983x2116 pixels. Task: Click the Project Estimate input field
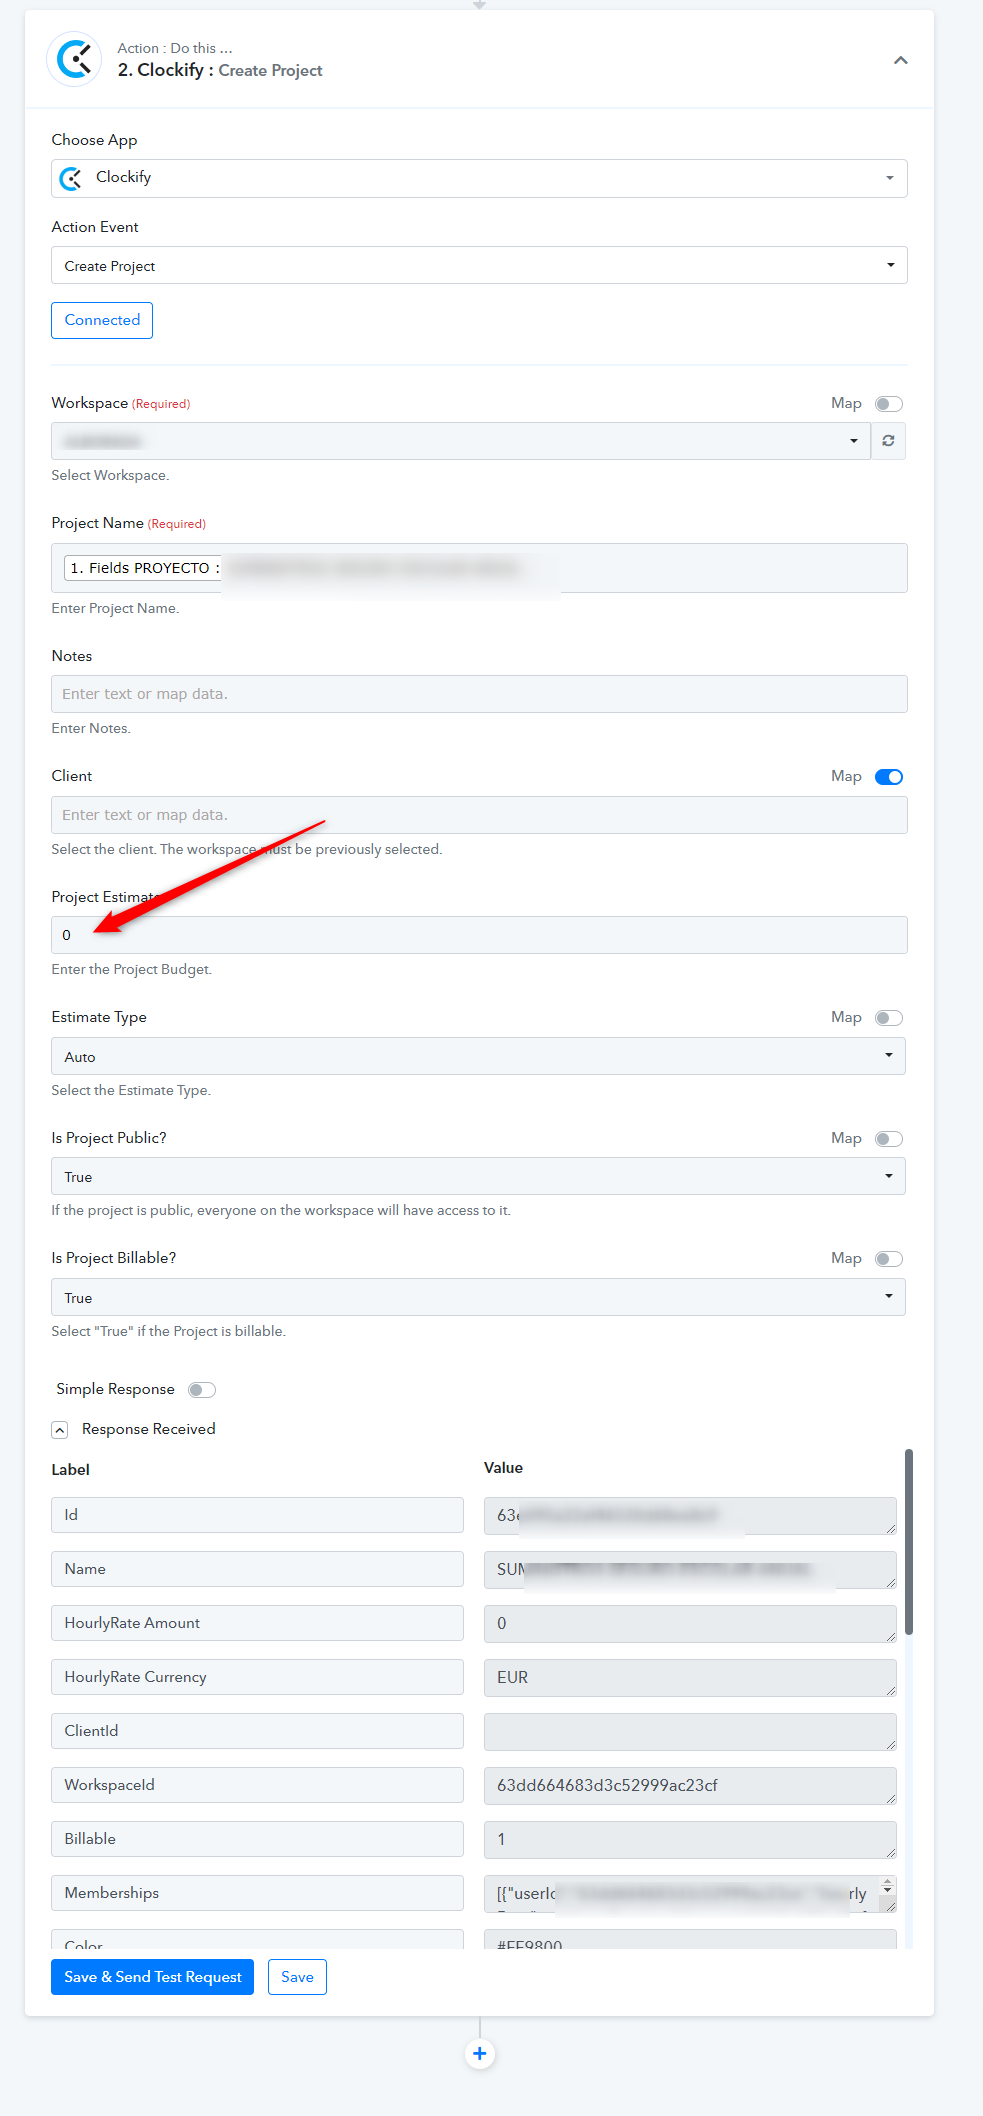[x=479, y=935]
